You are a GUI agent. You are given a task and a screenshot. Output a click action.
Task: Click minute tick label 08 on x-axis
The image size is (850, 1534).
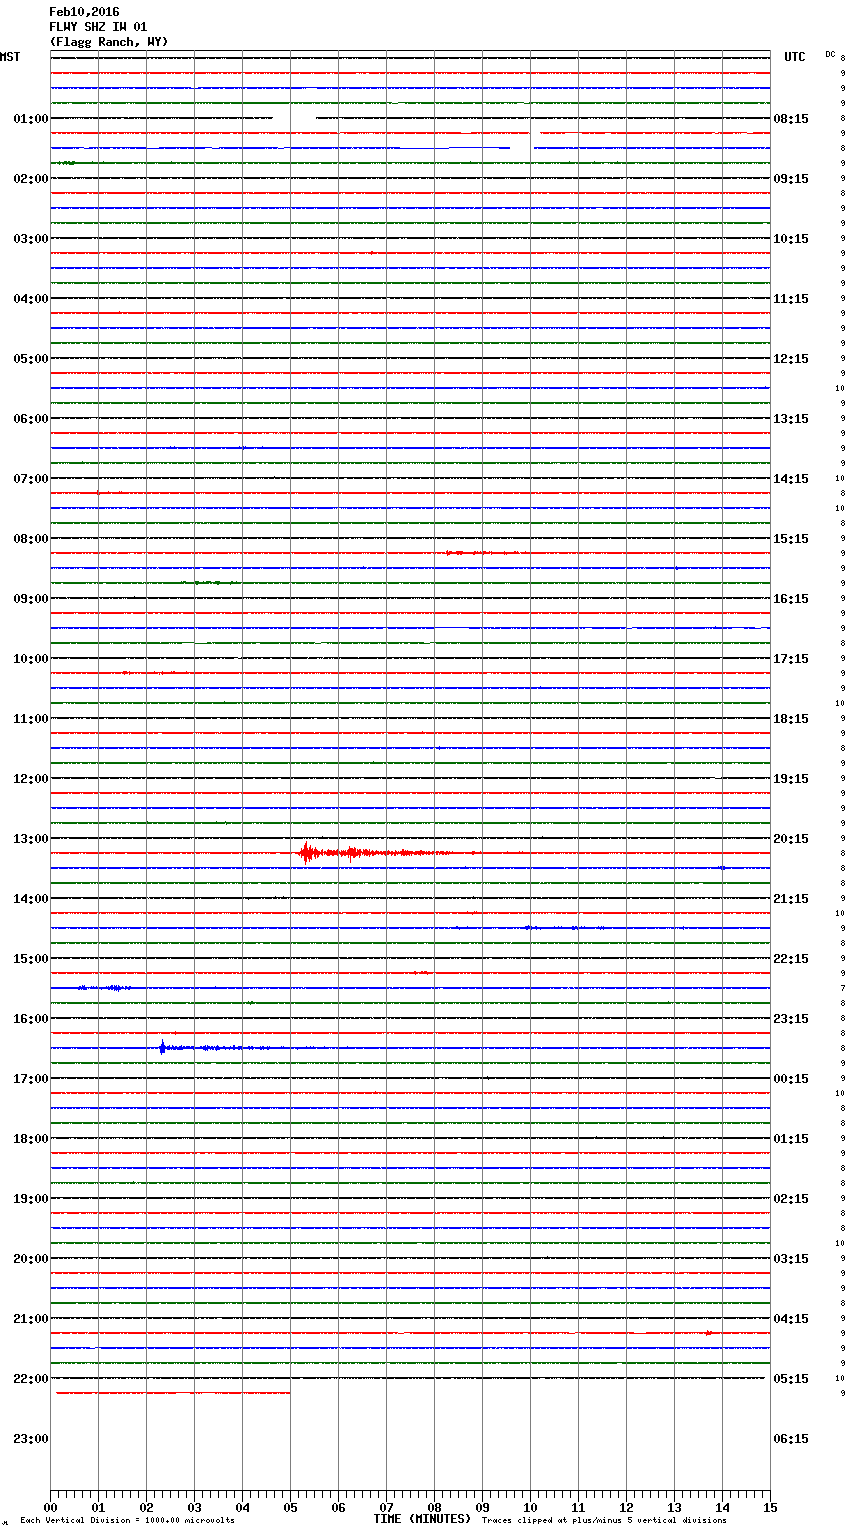434,1507
